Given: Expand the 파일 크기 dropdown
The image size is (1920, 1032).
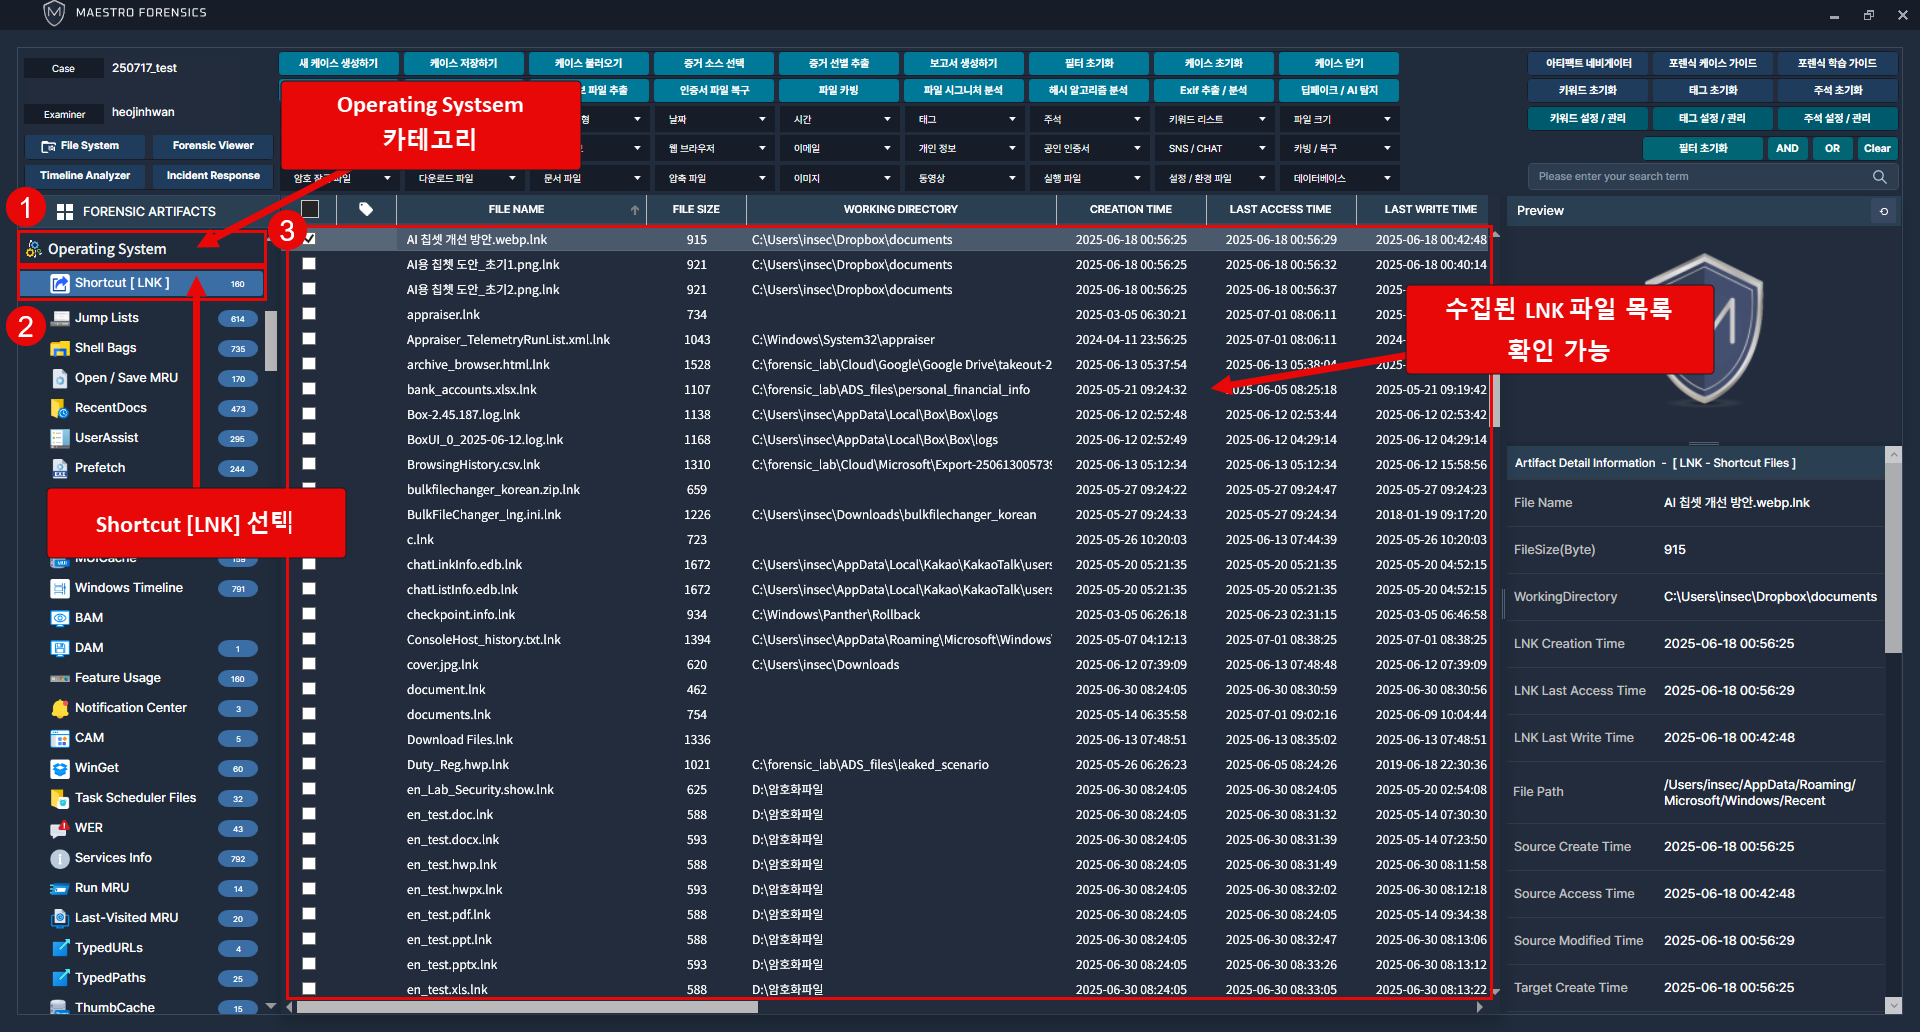Looking at the screenshot, I should click(x=1339, y=119).
